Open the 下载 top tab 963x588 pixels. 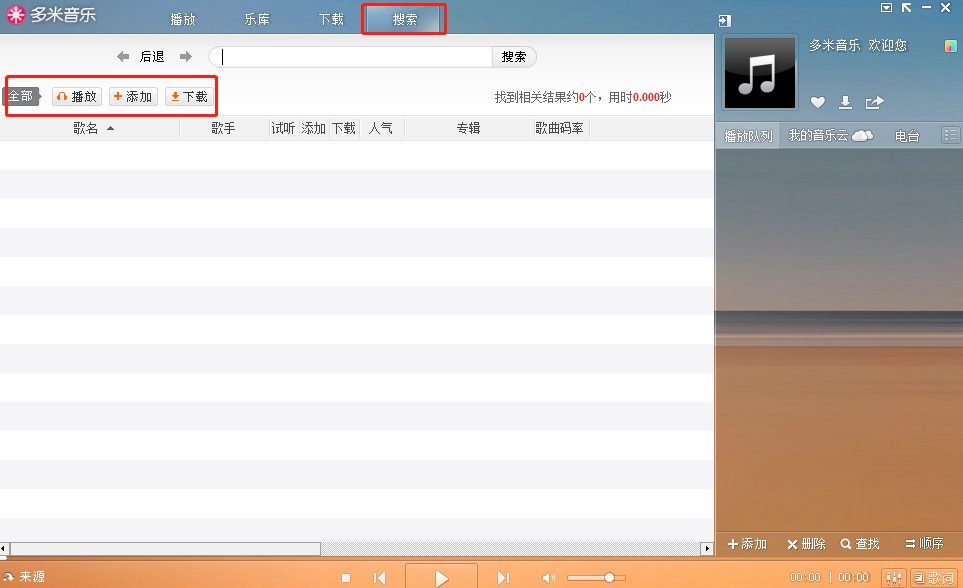pos(331,19)
